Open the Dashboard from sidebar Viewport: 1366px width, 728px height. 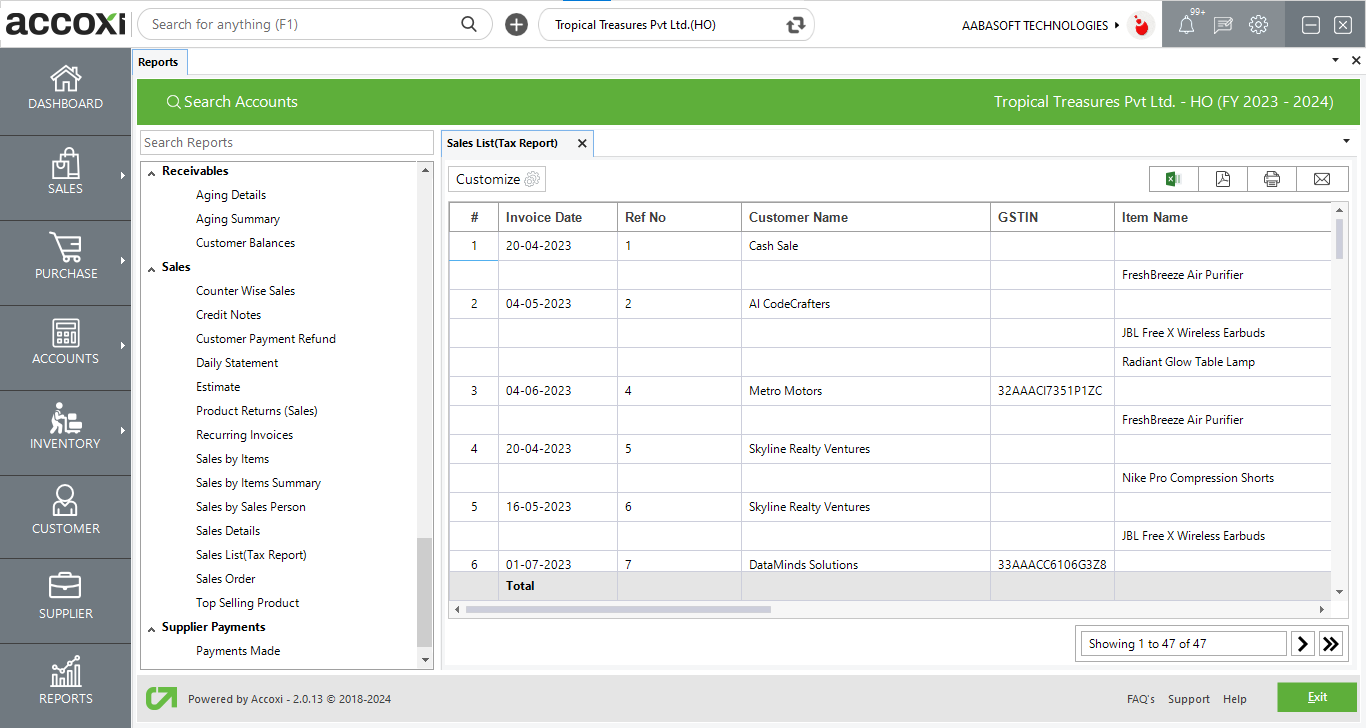[x=66, y=88]
